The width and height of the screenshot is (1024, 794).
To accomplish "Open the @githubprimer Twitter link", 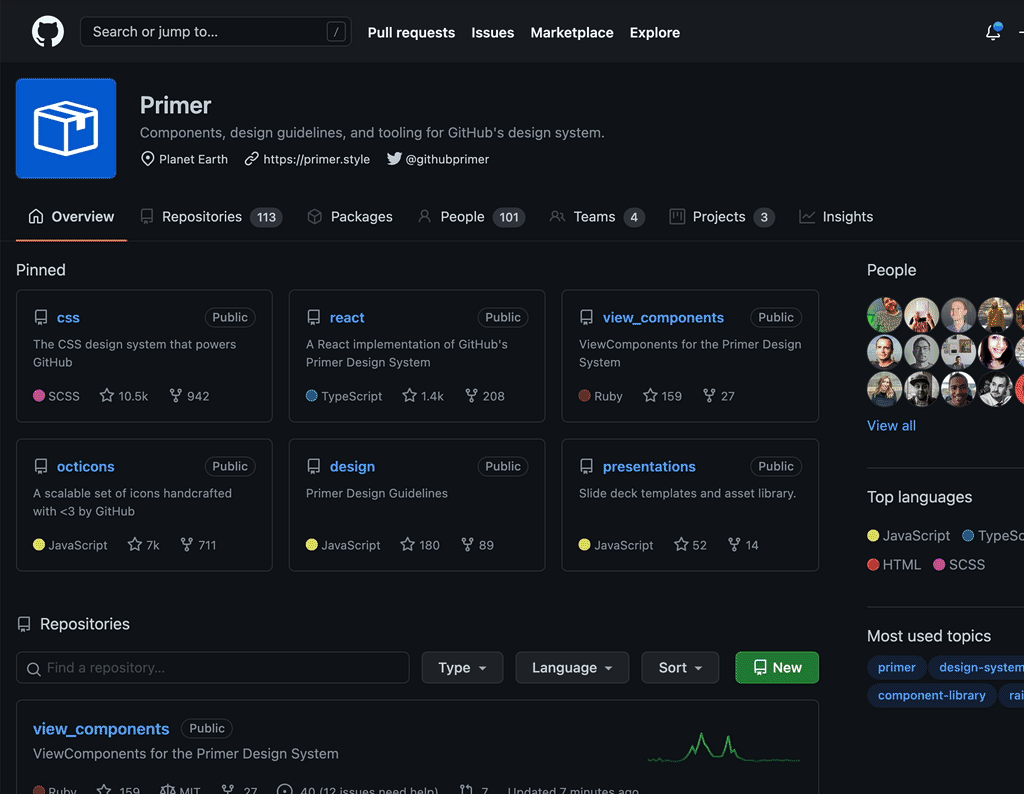I will coord(447,159).
